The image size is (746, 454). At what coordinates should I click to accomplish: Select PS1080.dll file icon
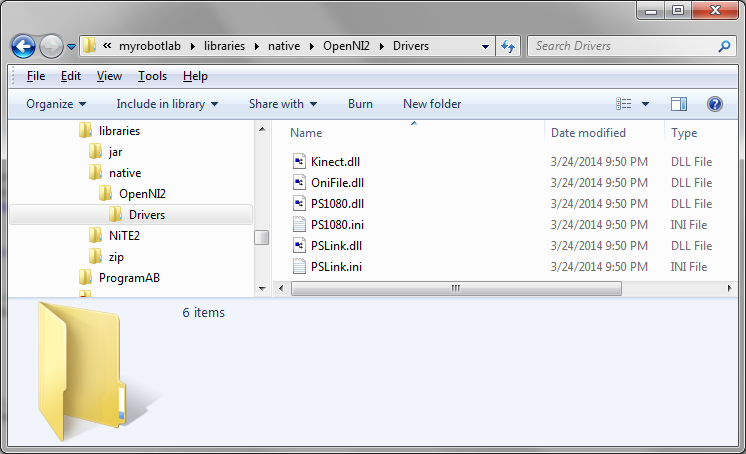(x=299, y=203)
